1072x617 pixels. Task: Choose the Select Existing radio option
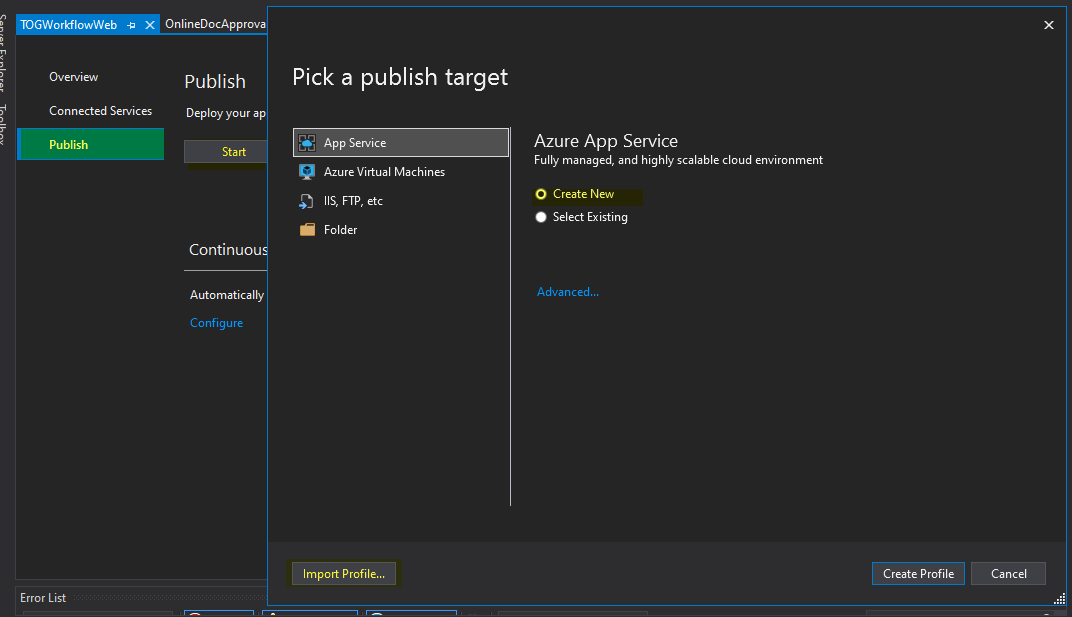541,217
